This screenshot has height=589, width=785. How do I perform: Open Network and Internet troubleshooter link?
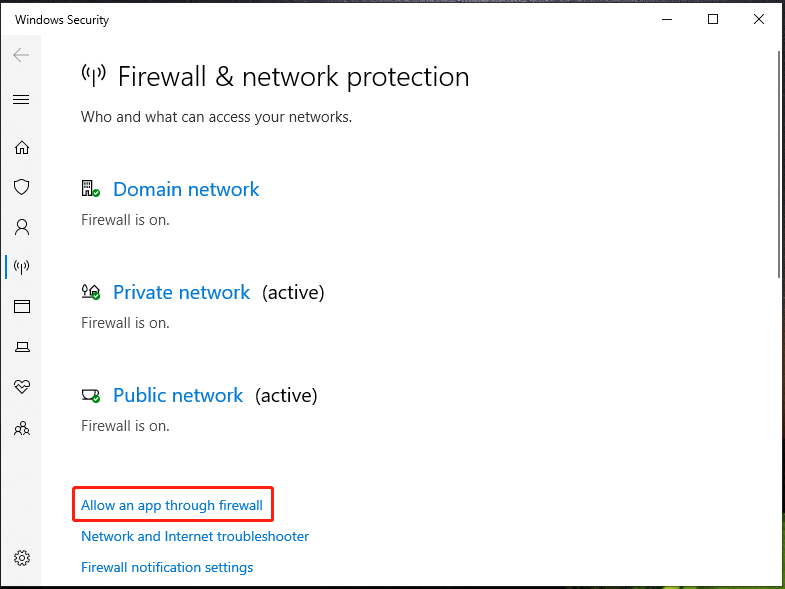pyautogui.click(x=195, y=537)
